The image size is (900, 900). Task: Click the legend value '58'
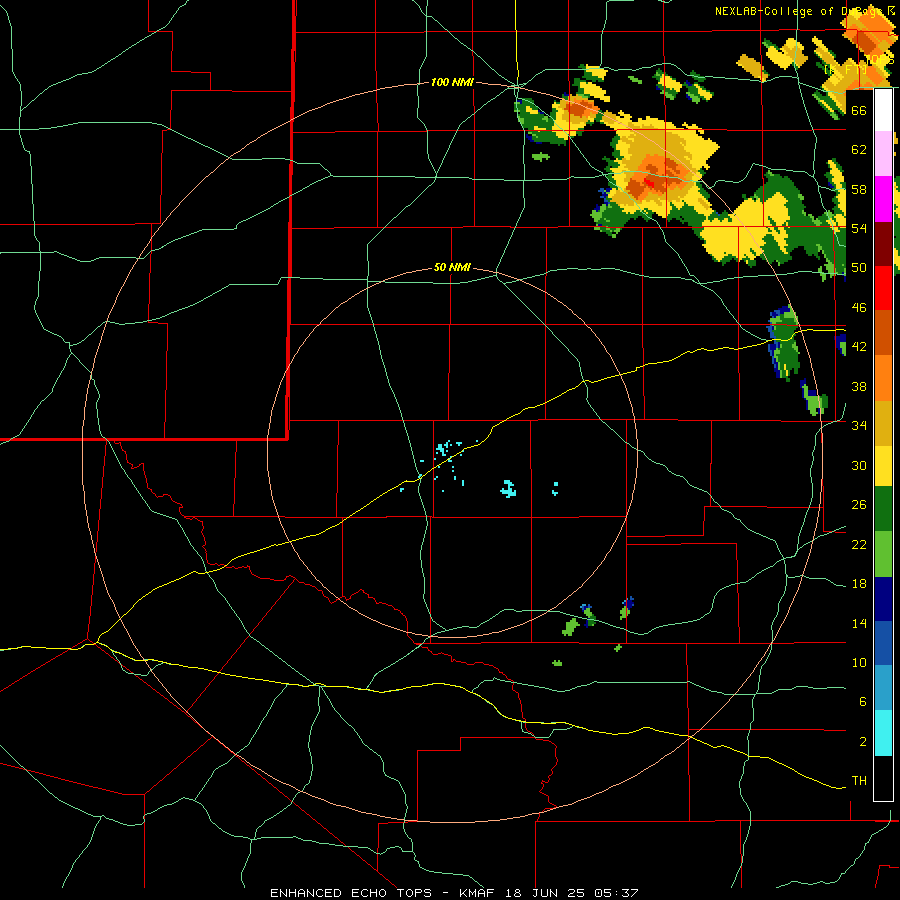[859, 189]
